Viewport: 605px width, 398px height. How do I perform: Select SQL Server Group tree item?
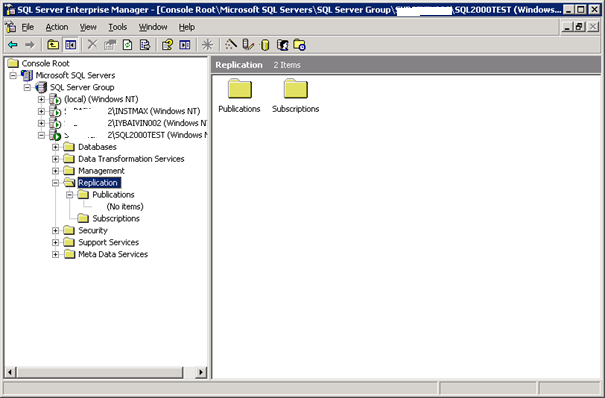pyautogui.click(x=82, y=87)
